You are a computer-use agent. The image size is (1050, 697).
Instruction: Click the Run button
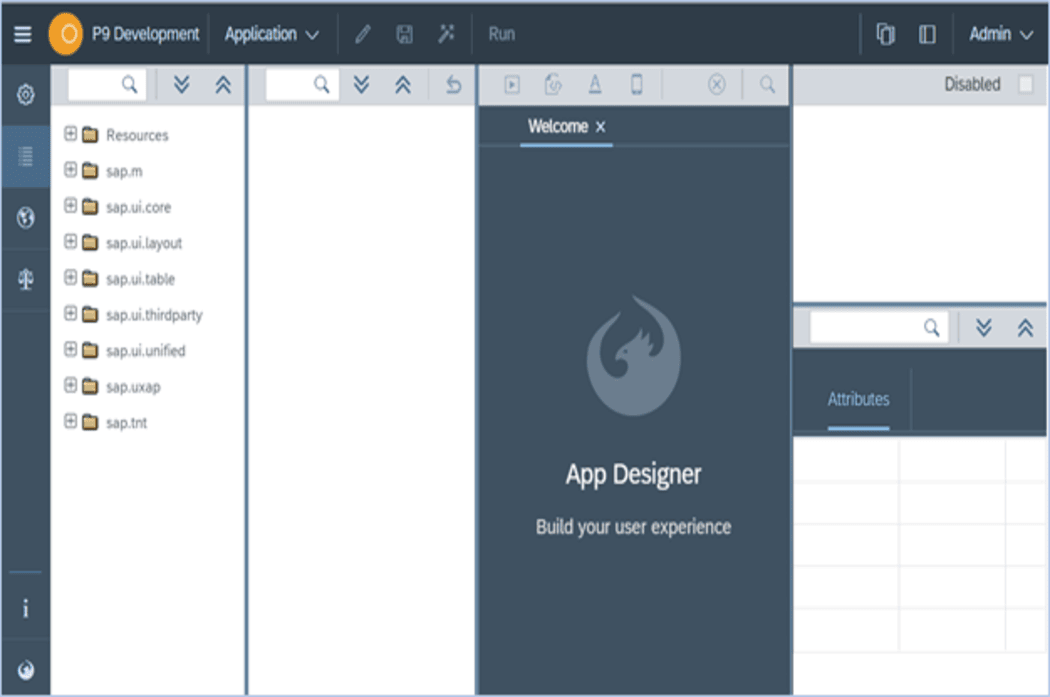coord(502,34)
